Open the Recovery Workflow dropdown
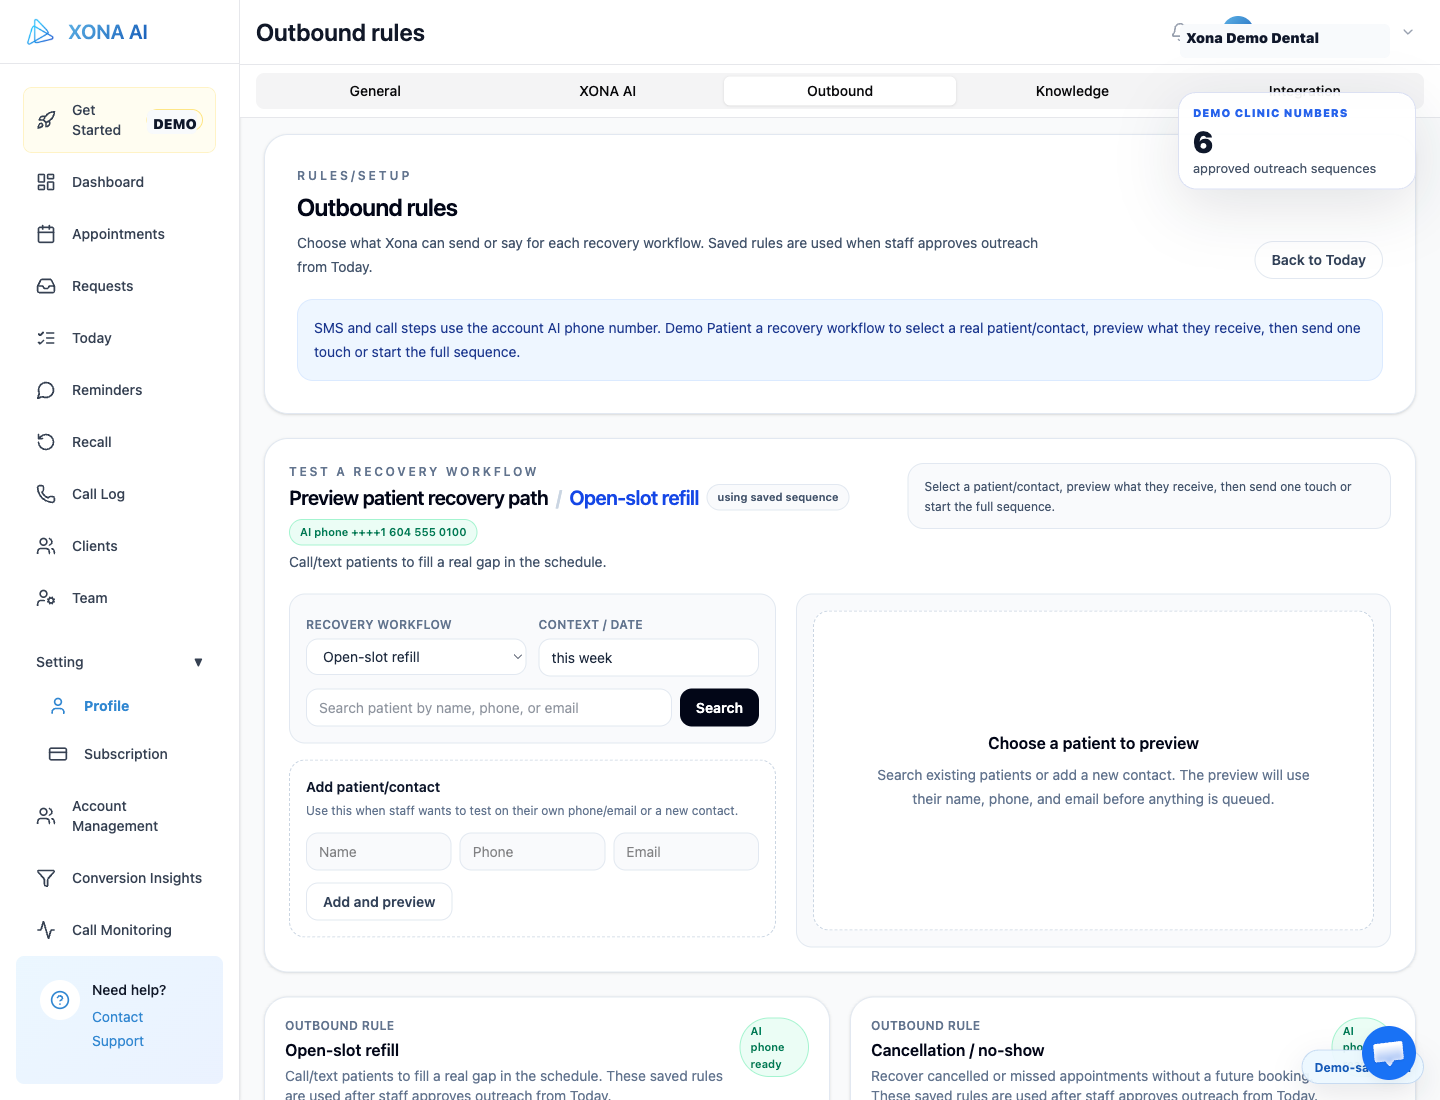The image size is (1440, 1100). point(416,657)
